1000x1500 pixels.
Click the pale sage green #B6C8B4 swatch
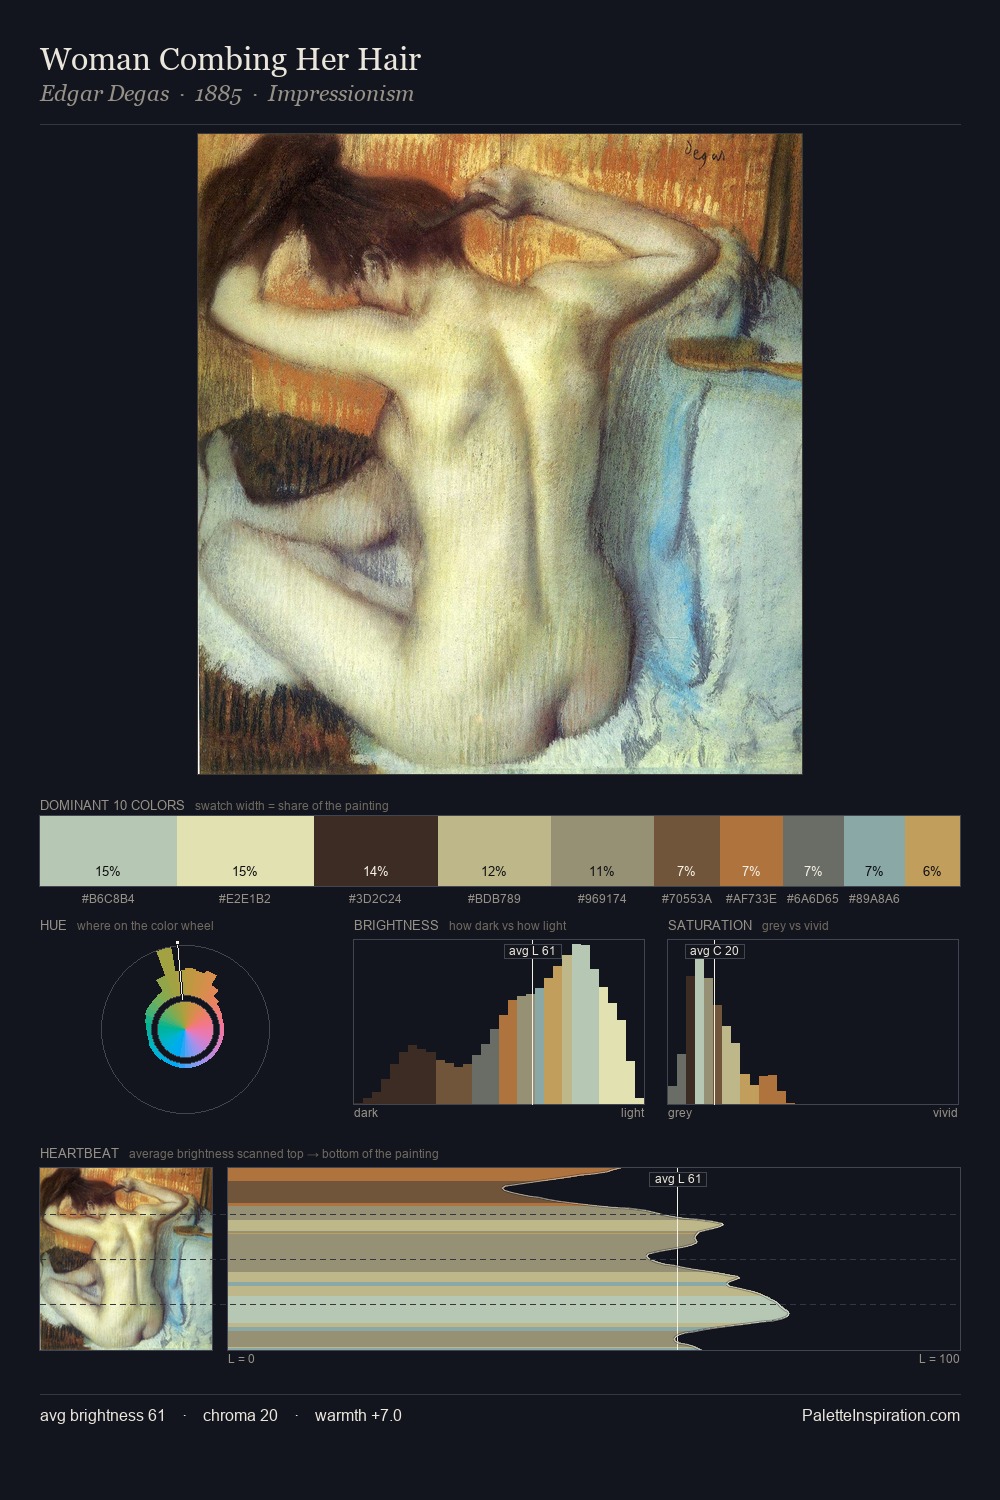pyautogui.click(x=108, y=851)
